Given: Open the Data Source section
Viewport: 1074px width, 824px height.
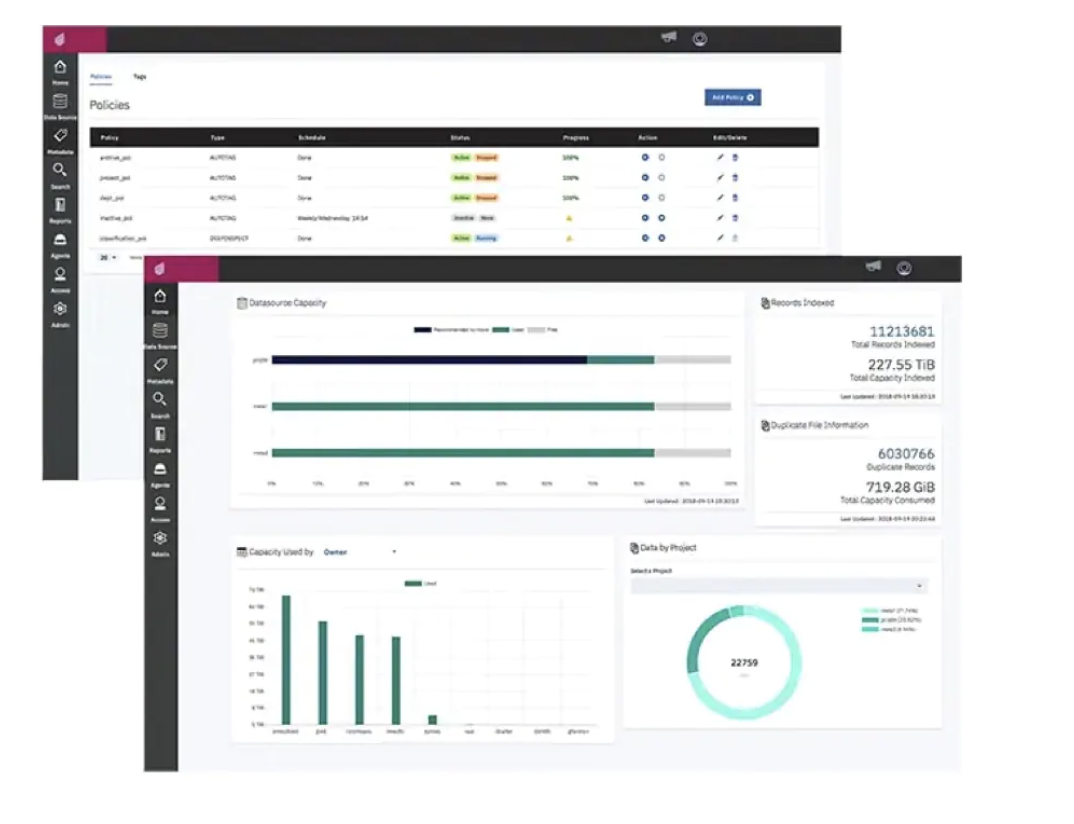Looking at the screenshot, I should (161, 330).
